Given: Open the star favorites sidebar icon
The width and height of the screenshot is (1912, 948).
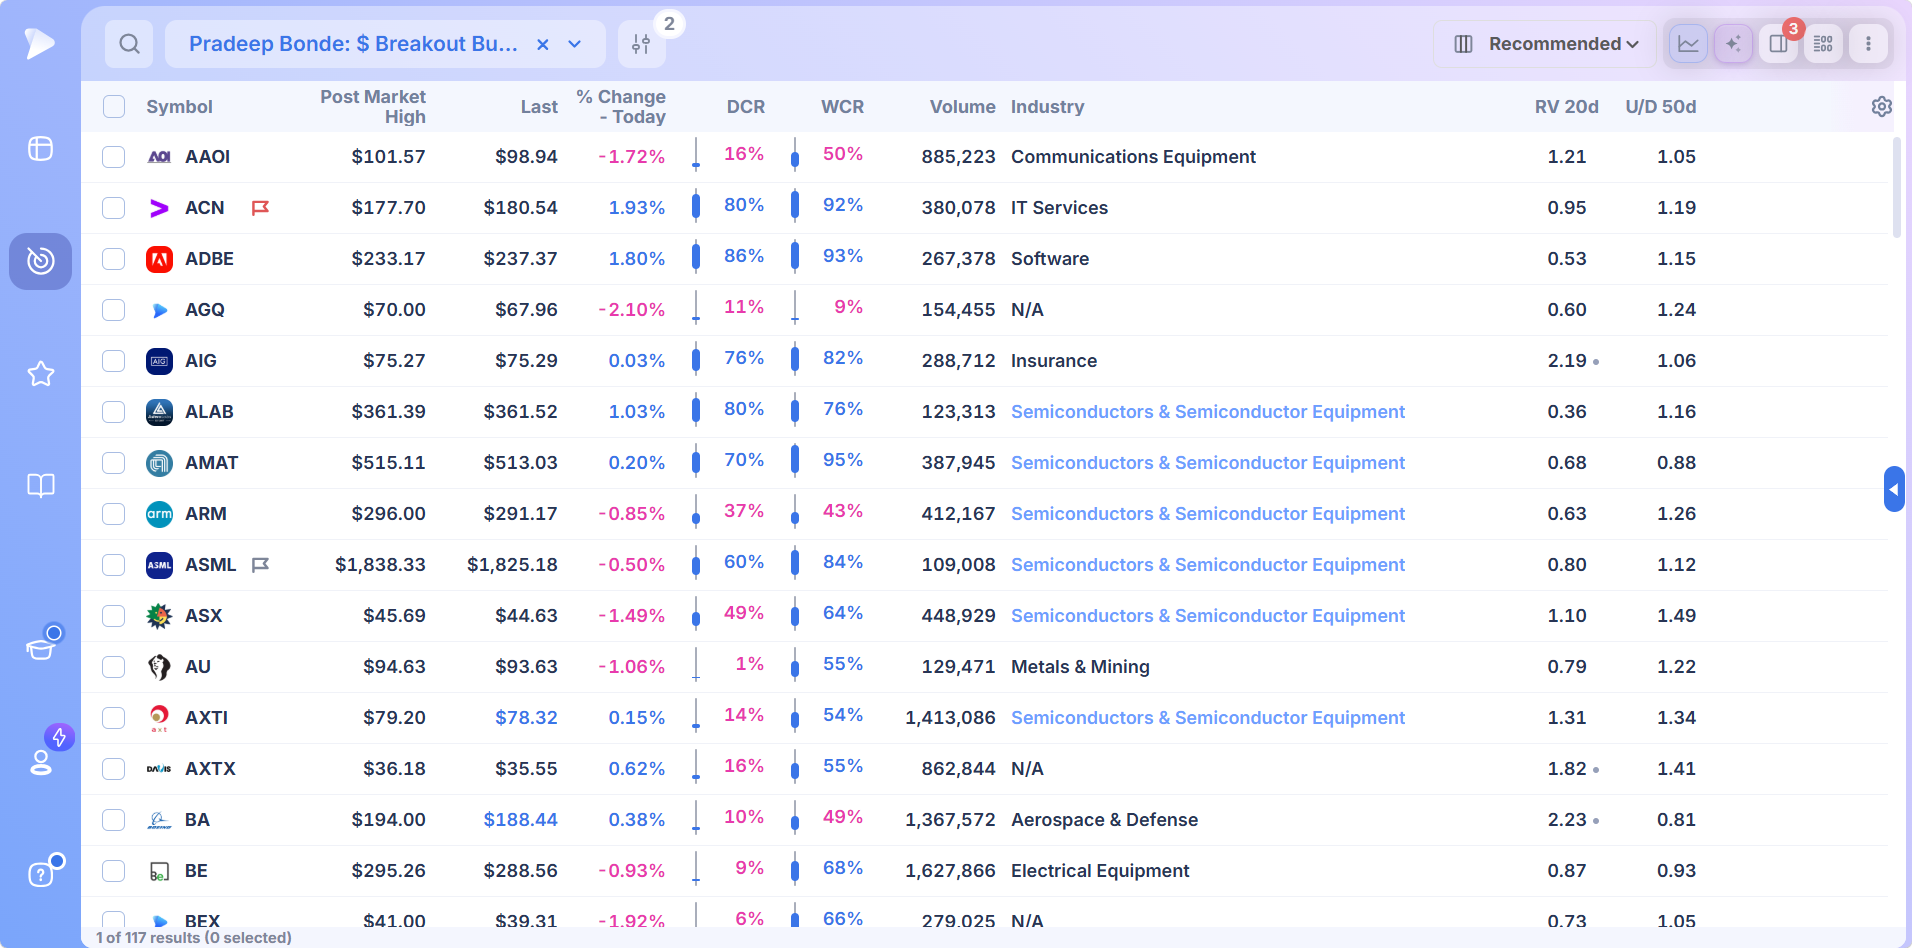Looking at the screenshot, I should [x=40, y=374].
